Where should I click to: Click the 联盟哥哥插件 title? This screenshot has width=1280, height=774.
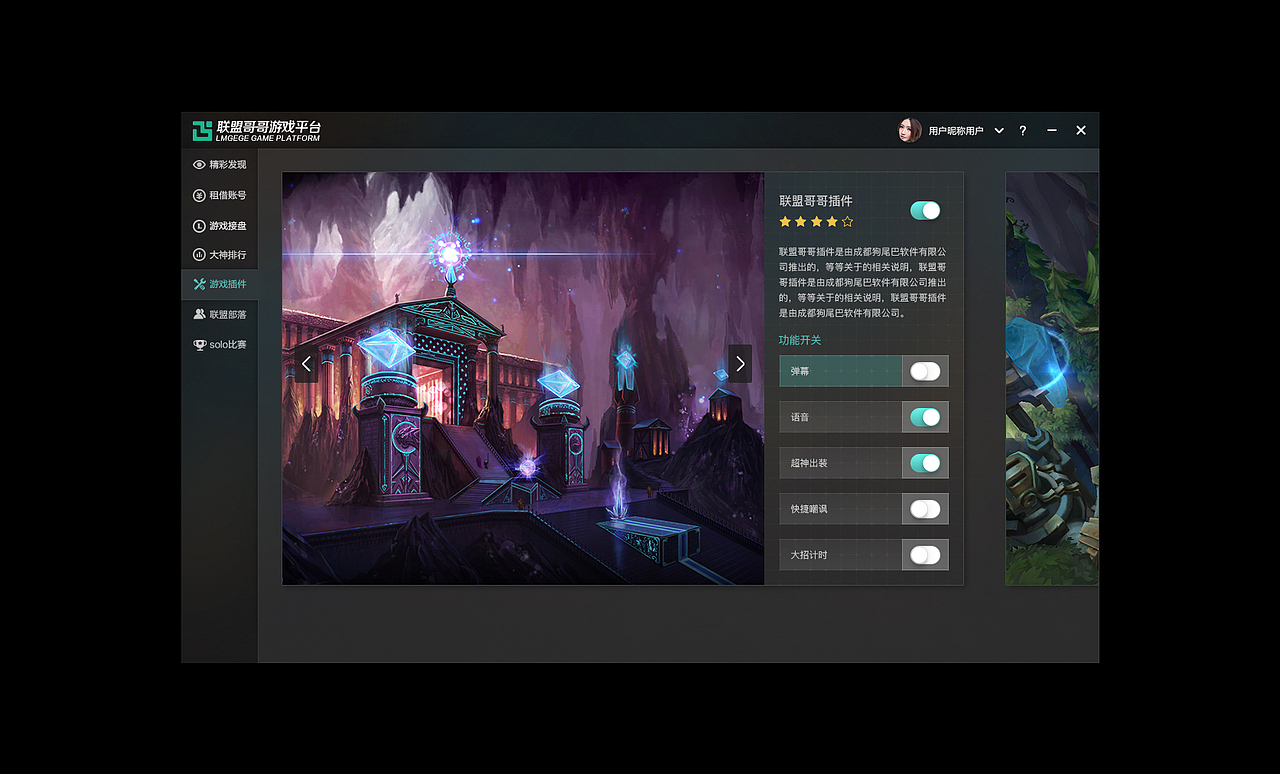click(816, 201)
